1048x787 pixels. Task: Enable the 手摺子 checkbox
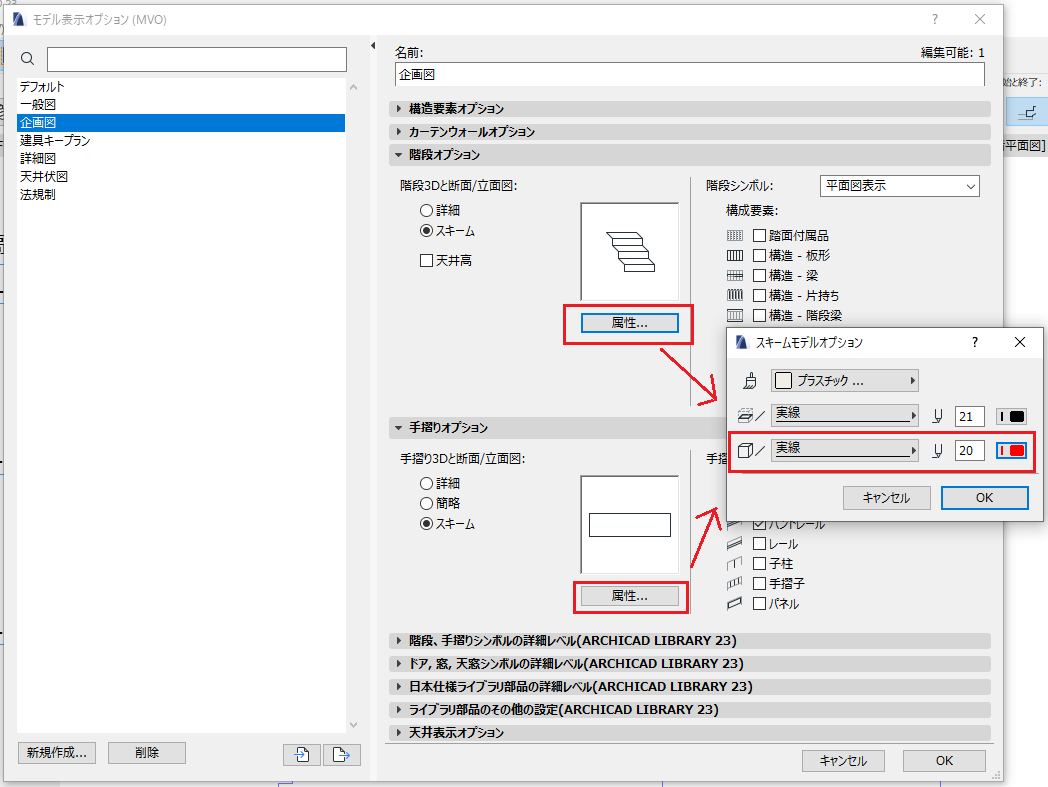point(759,584)
